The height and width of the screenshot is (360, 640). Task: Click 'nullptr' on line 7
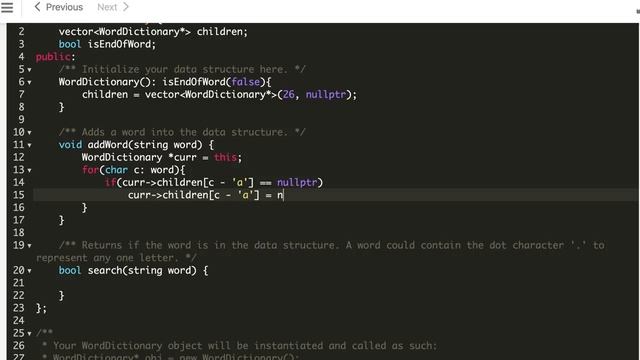pyautogui.click(x=326, y=94)
